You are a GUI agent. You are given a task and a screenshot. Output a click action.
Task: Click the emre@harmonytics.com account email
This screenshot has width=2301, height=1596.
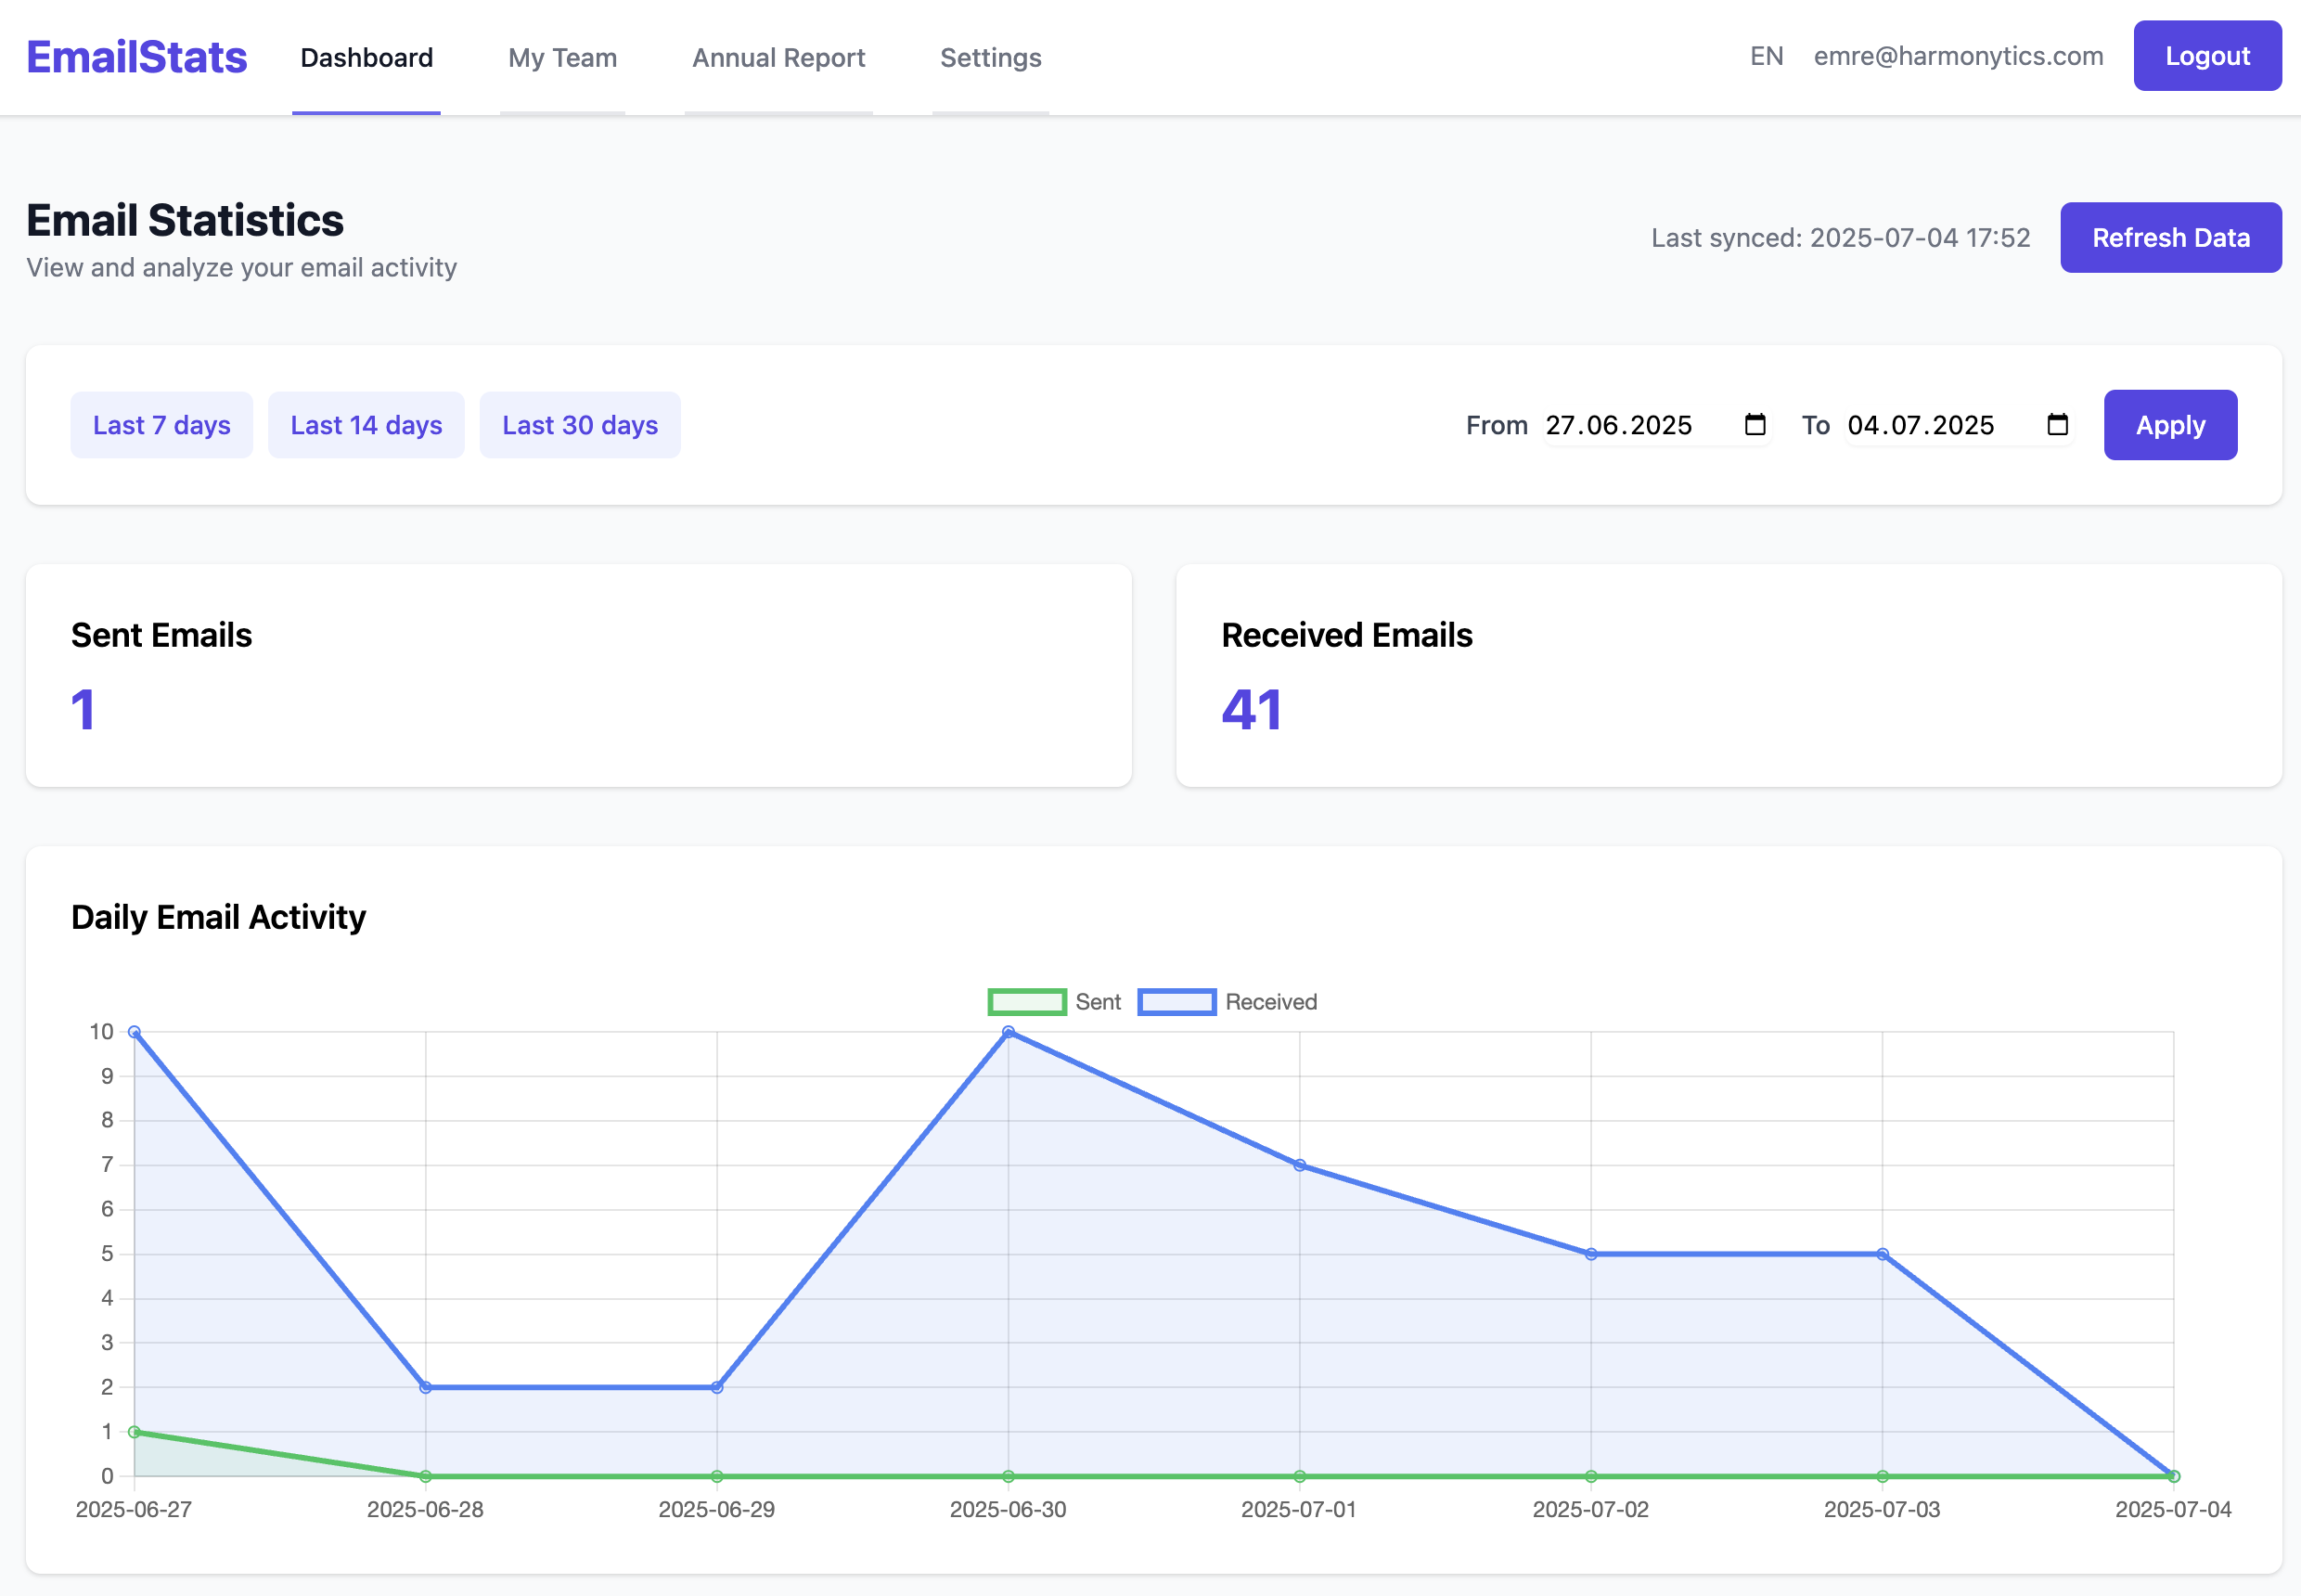click(x=1958, y=56)
